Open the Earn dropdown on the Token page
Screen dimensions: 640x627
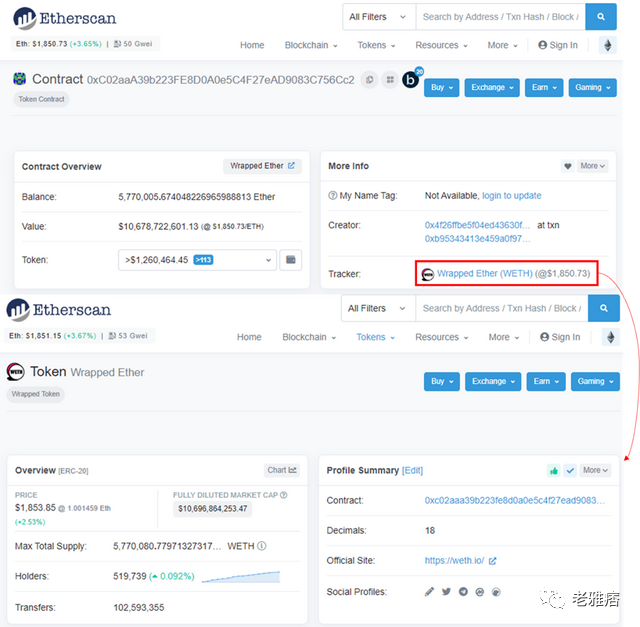click(546, 381)
